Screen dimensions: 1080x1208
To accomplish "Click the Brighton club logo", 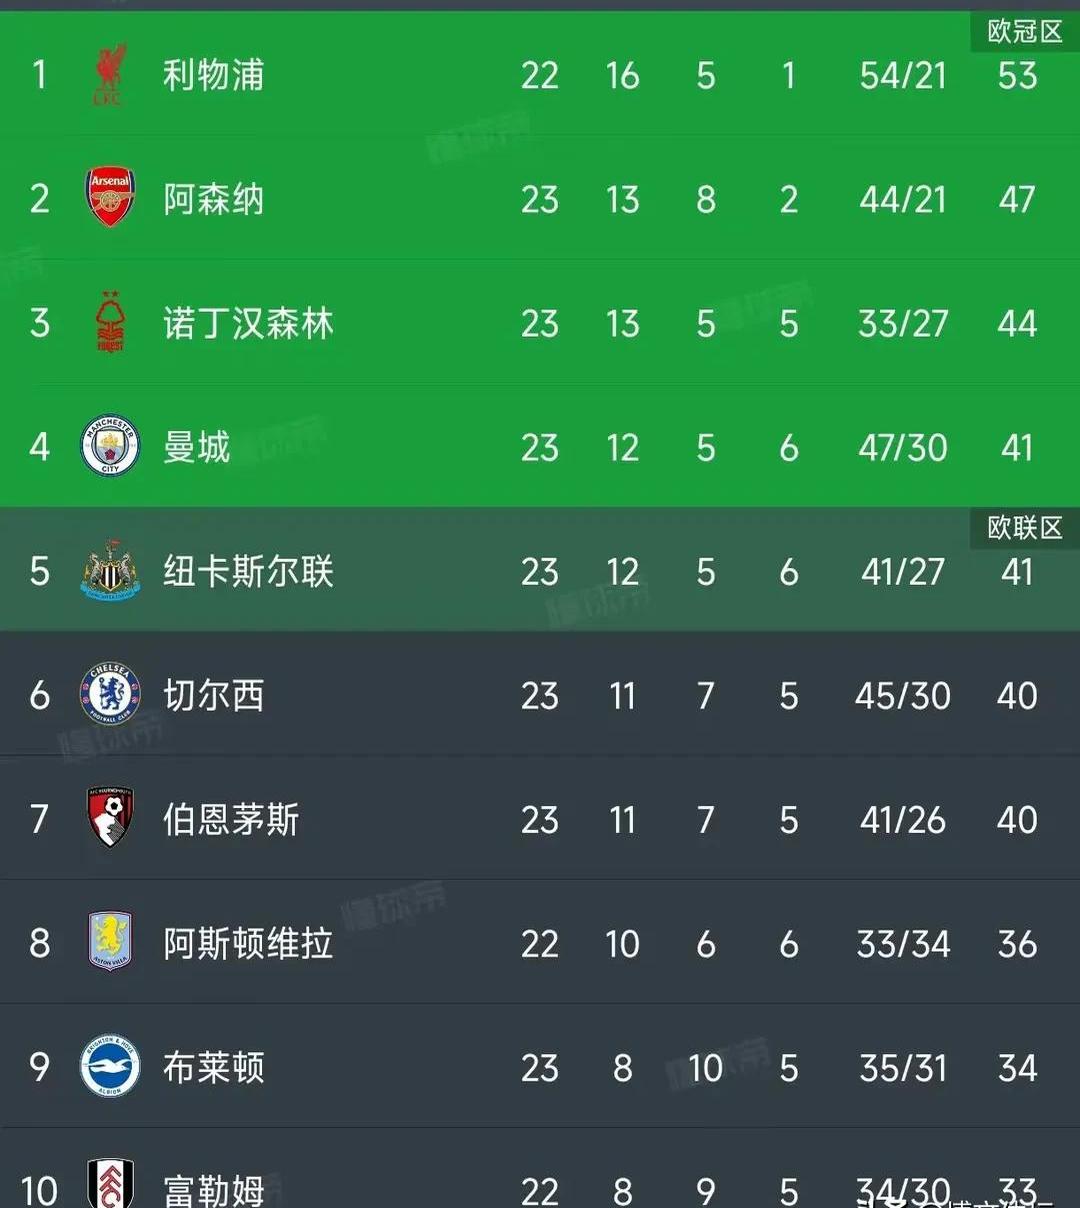I will click(x=110, y=1066).
